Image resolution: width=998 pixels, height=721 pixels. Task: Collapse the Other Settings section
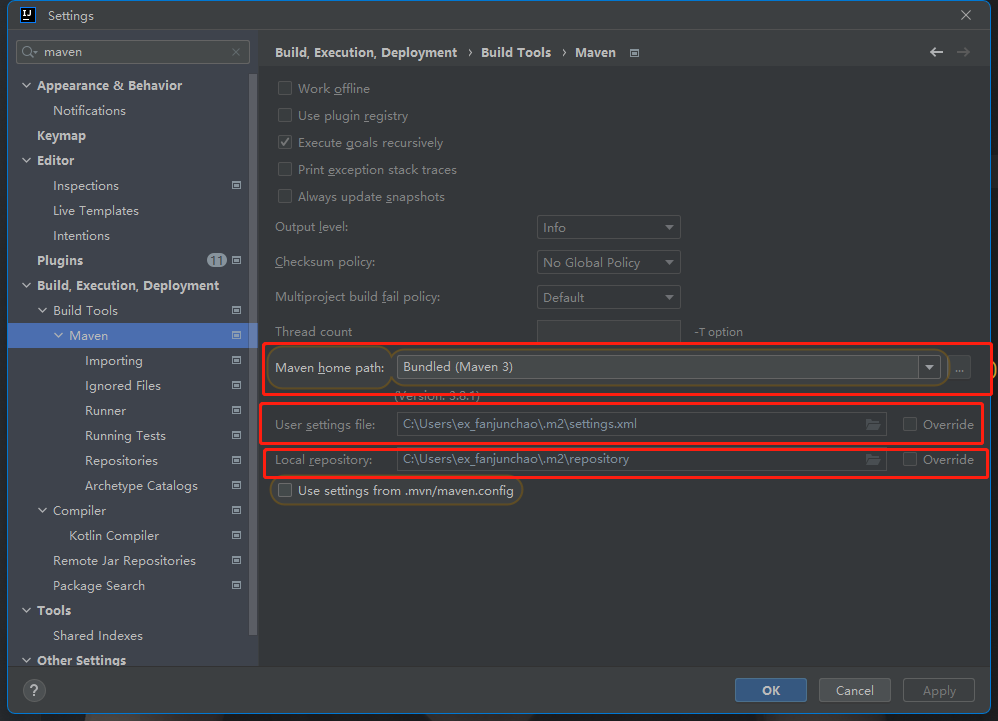(27, 661)
